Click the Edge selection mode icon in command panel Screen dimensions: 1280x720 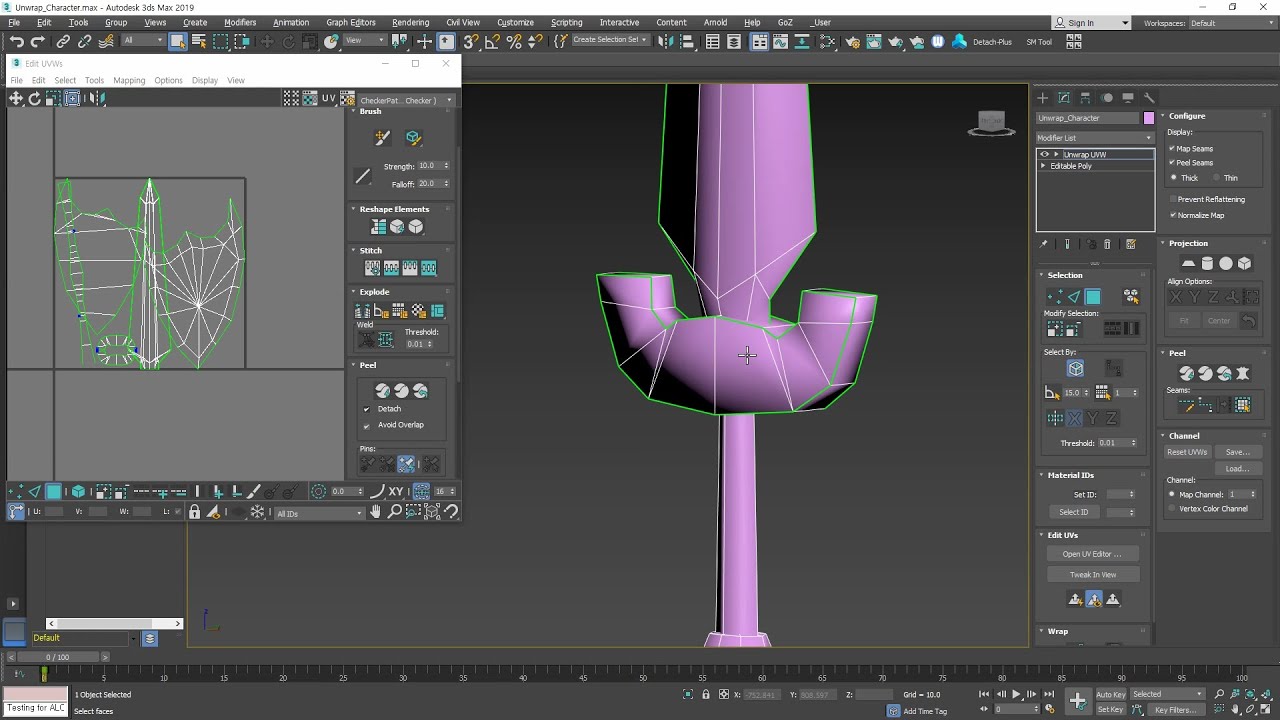coord(1074,296)
